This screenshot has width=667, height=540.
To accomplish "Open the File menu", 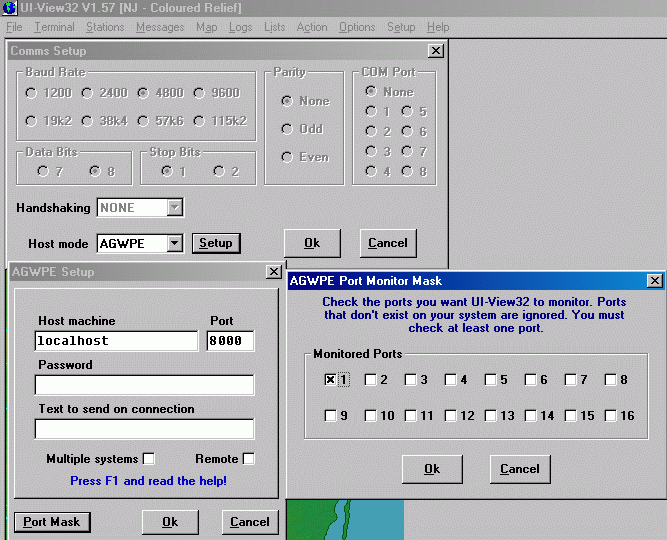I will [14, 27].
